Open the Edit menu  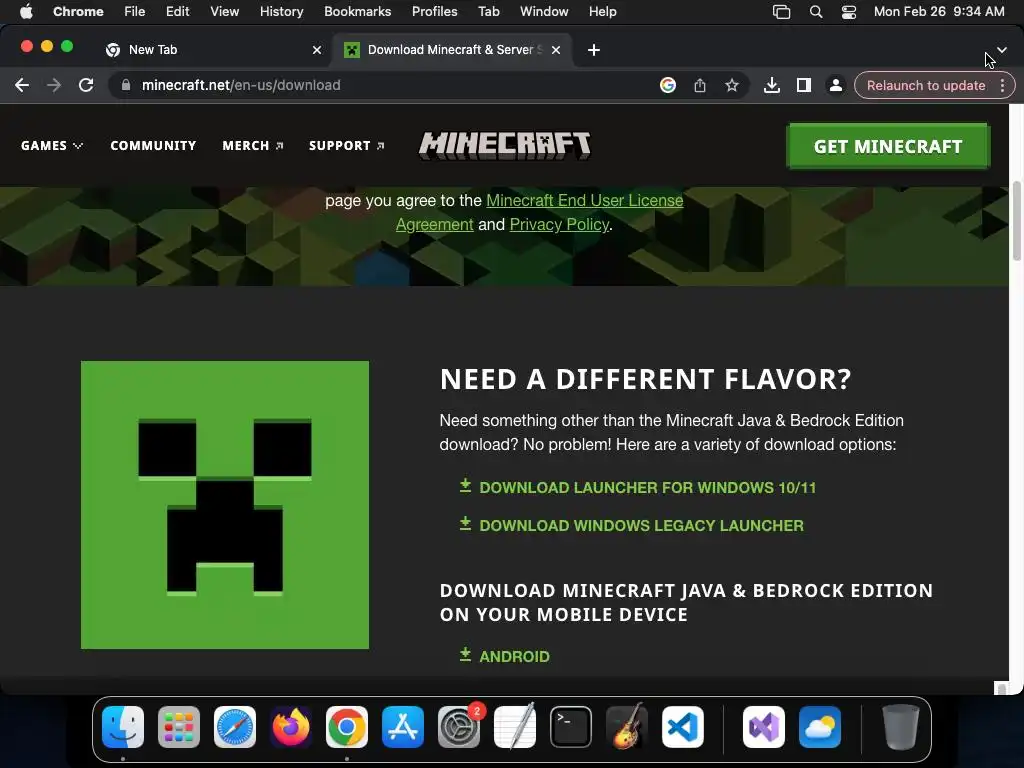coord(177,11)
